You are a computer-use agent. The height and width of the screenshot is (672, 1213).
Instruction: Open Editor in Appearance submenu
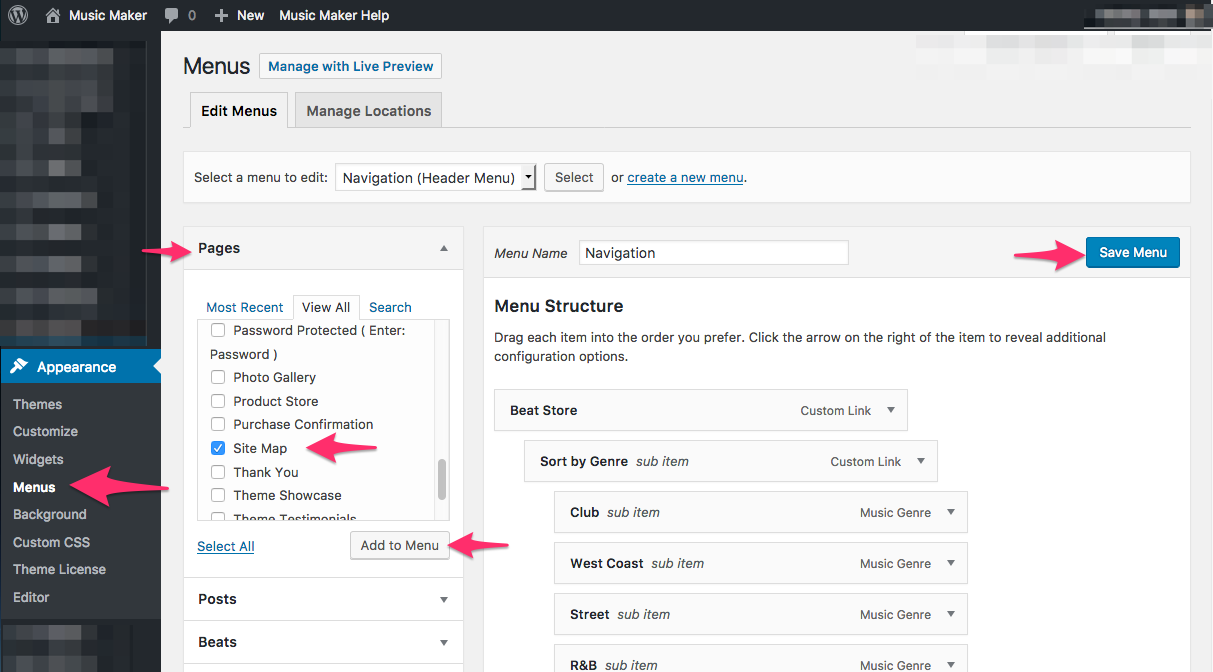tap(31, 597)
